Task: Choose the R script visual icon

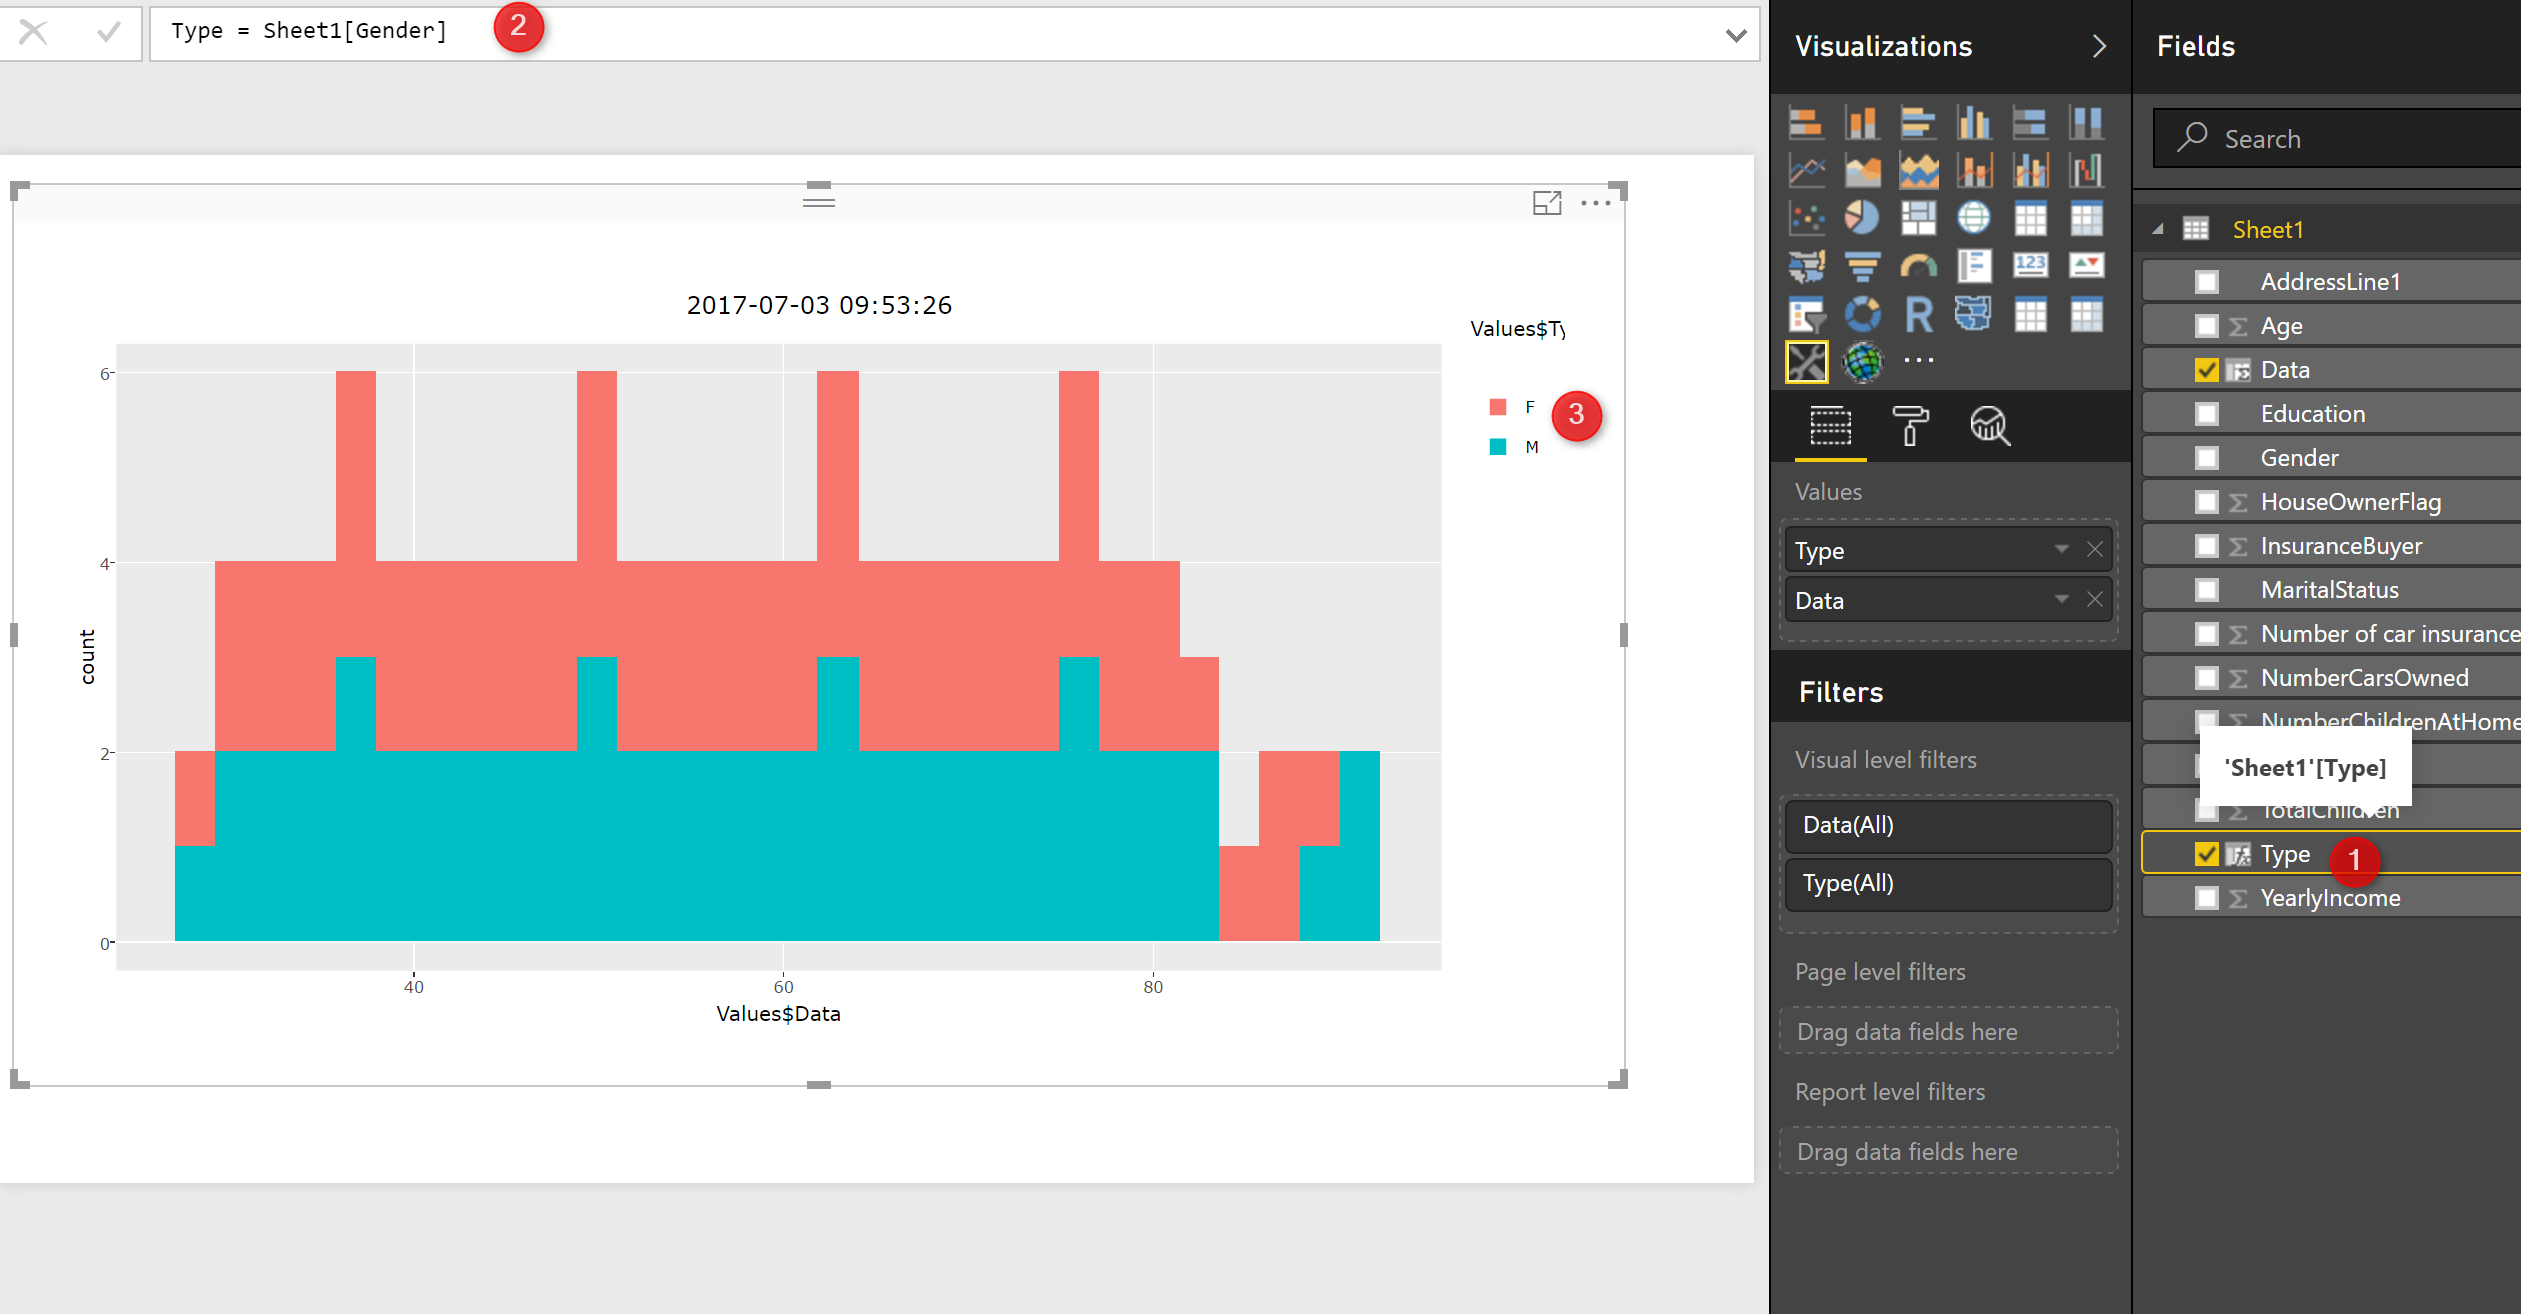Action: [1918, 314]
